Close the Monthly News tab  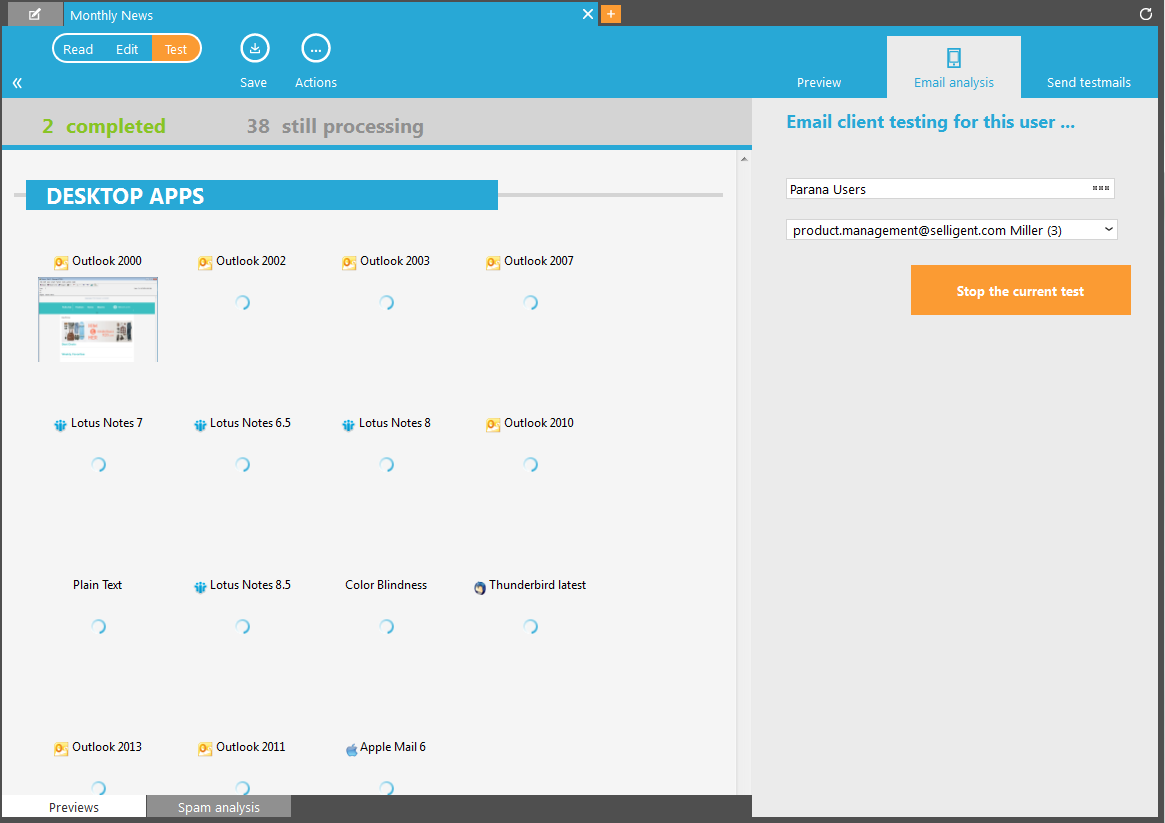tap(588, 14)
